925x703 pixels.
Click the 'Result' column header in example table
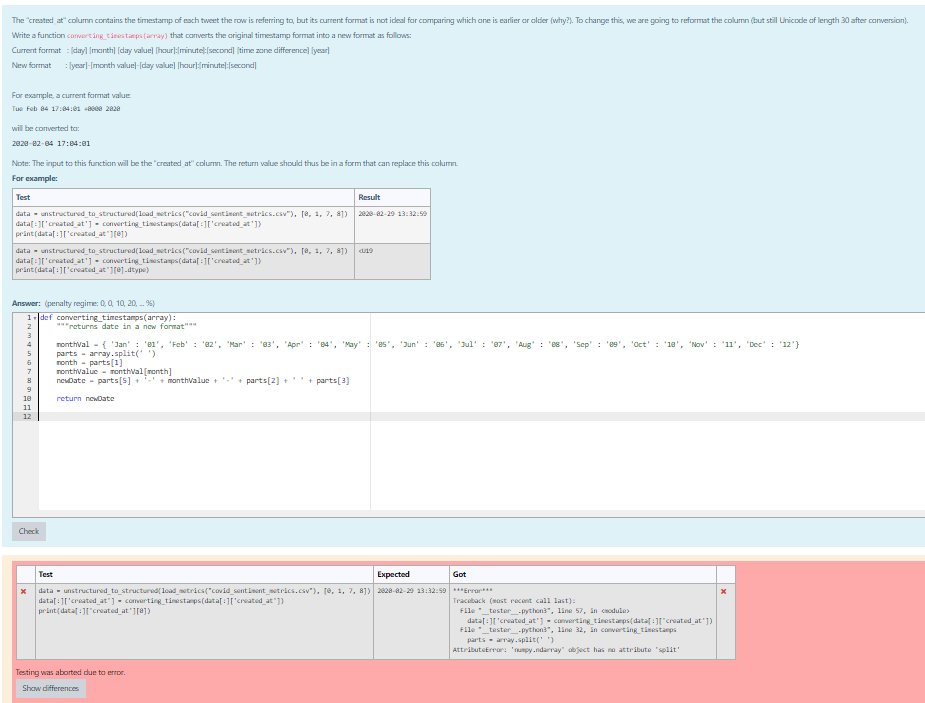(x=369, y=197)
